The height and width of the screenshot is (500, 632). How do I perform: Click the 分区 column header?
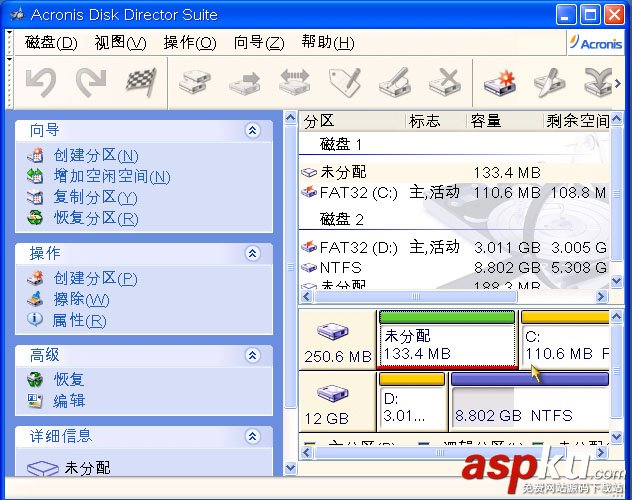pos(352,121)
